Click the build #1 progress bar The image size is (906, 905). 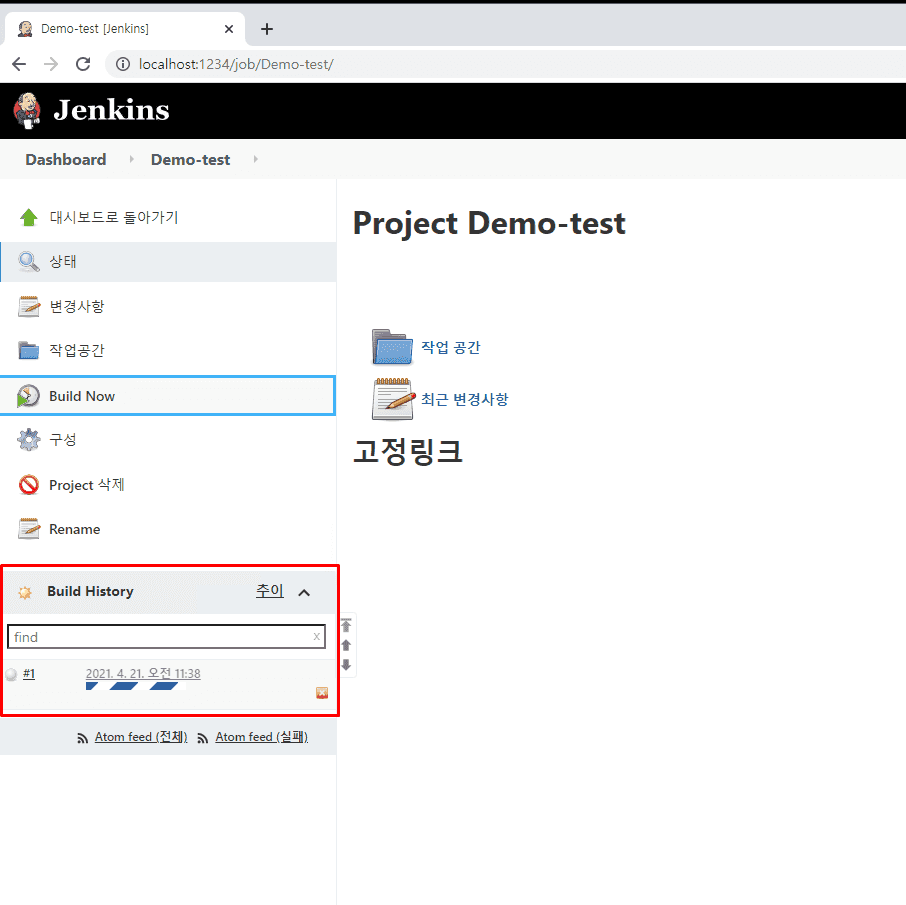(136, 686)
